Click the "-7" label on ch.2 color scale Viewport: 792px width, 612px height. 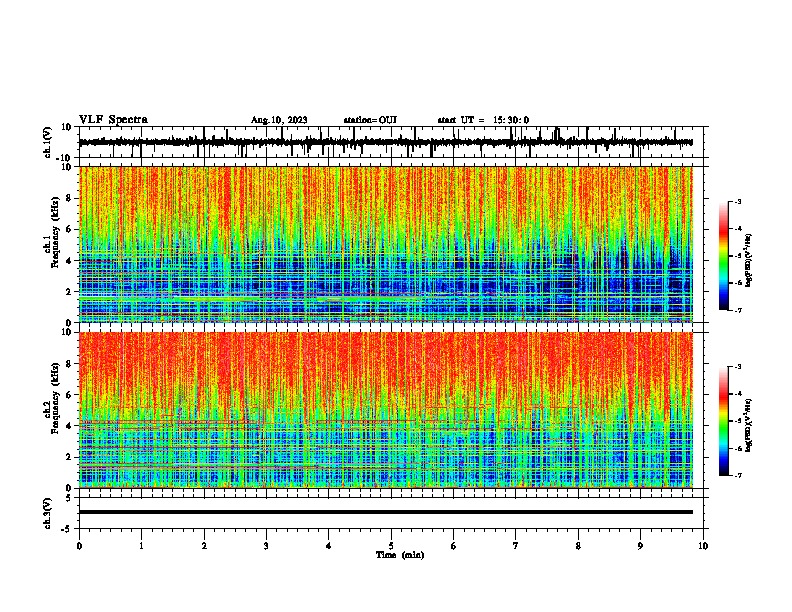pos(737,475)
